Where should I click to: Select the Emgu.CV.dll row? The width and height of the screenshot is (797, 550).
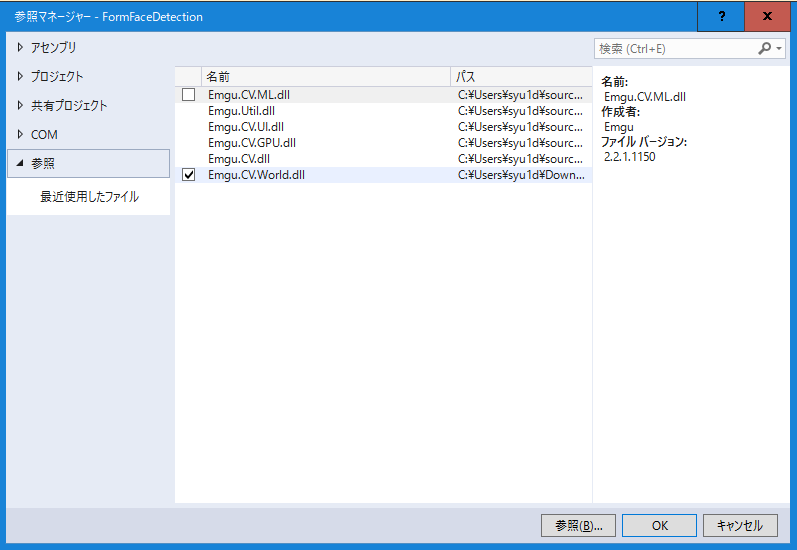(x=383, y=159)
